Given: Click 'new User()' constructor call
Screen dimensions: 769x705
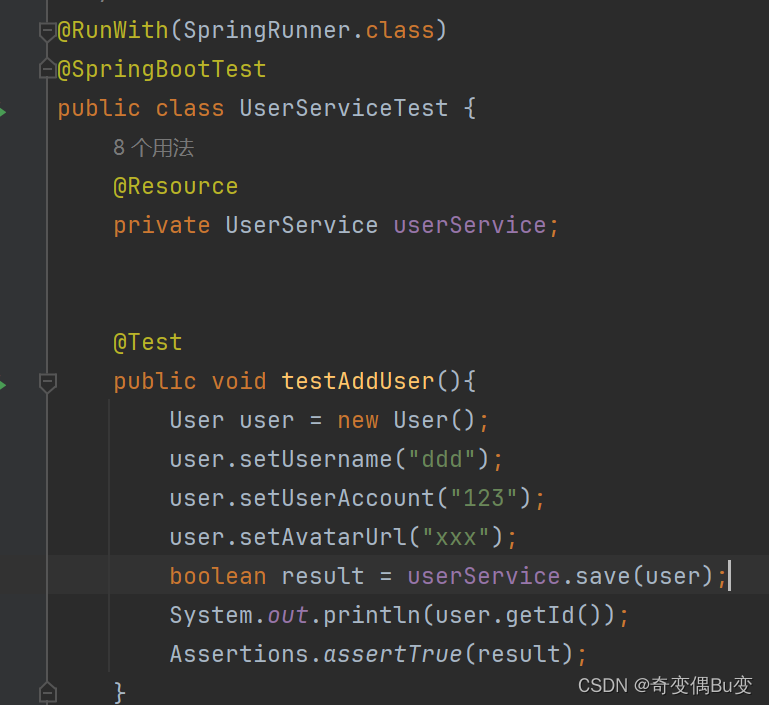Looking at the screenshot, I should [x=406, y=421].
